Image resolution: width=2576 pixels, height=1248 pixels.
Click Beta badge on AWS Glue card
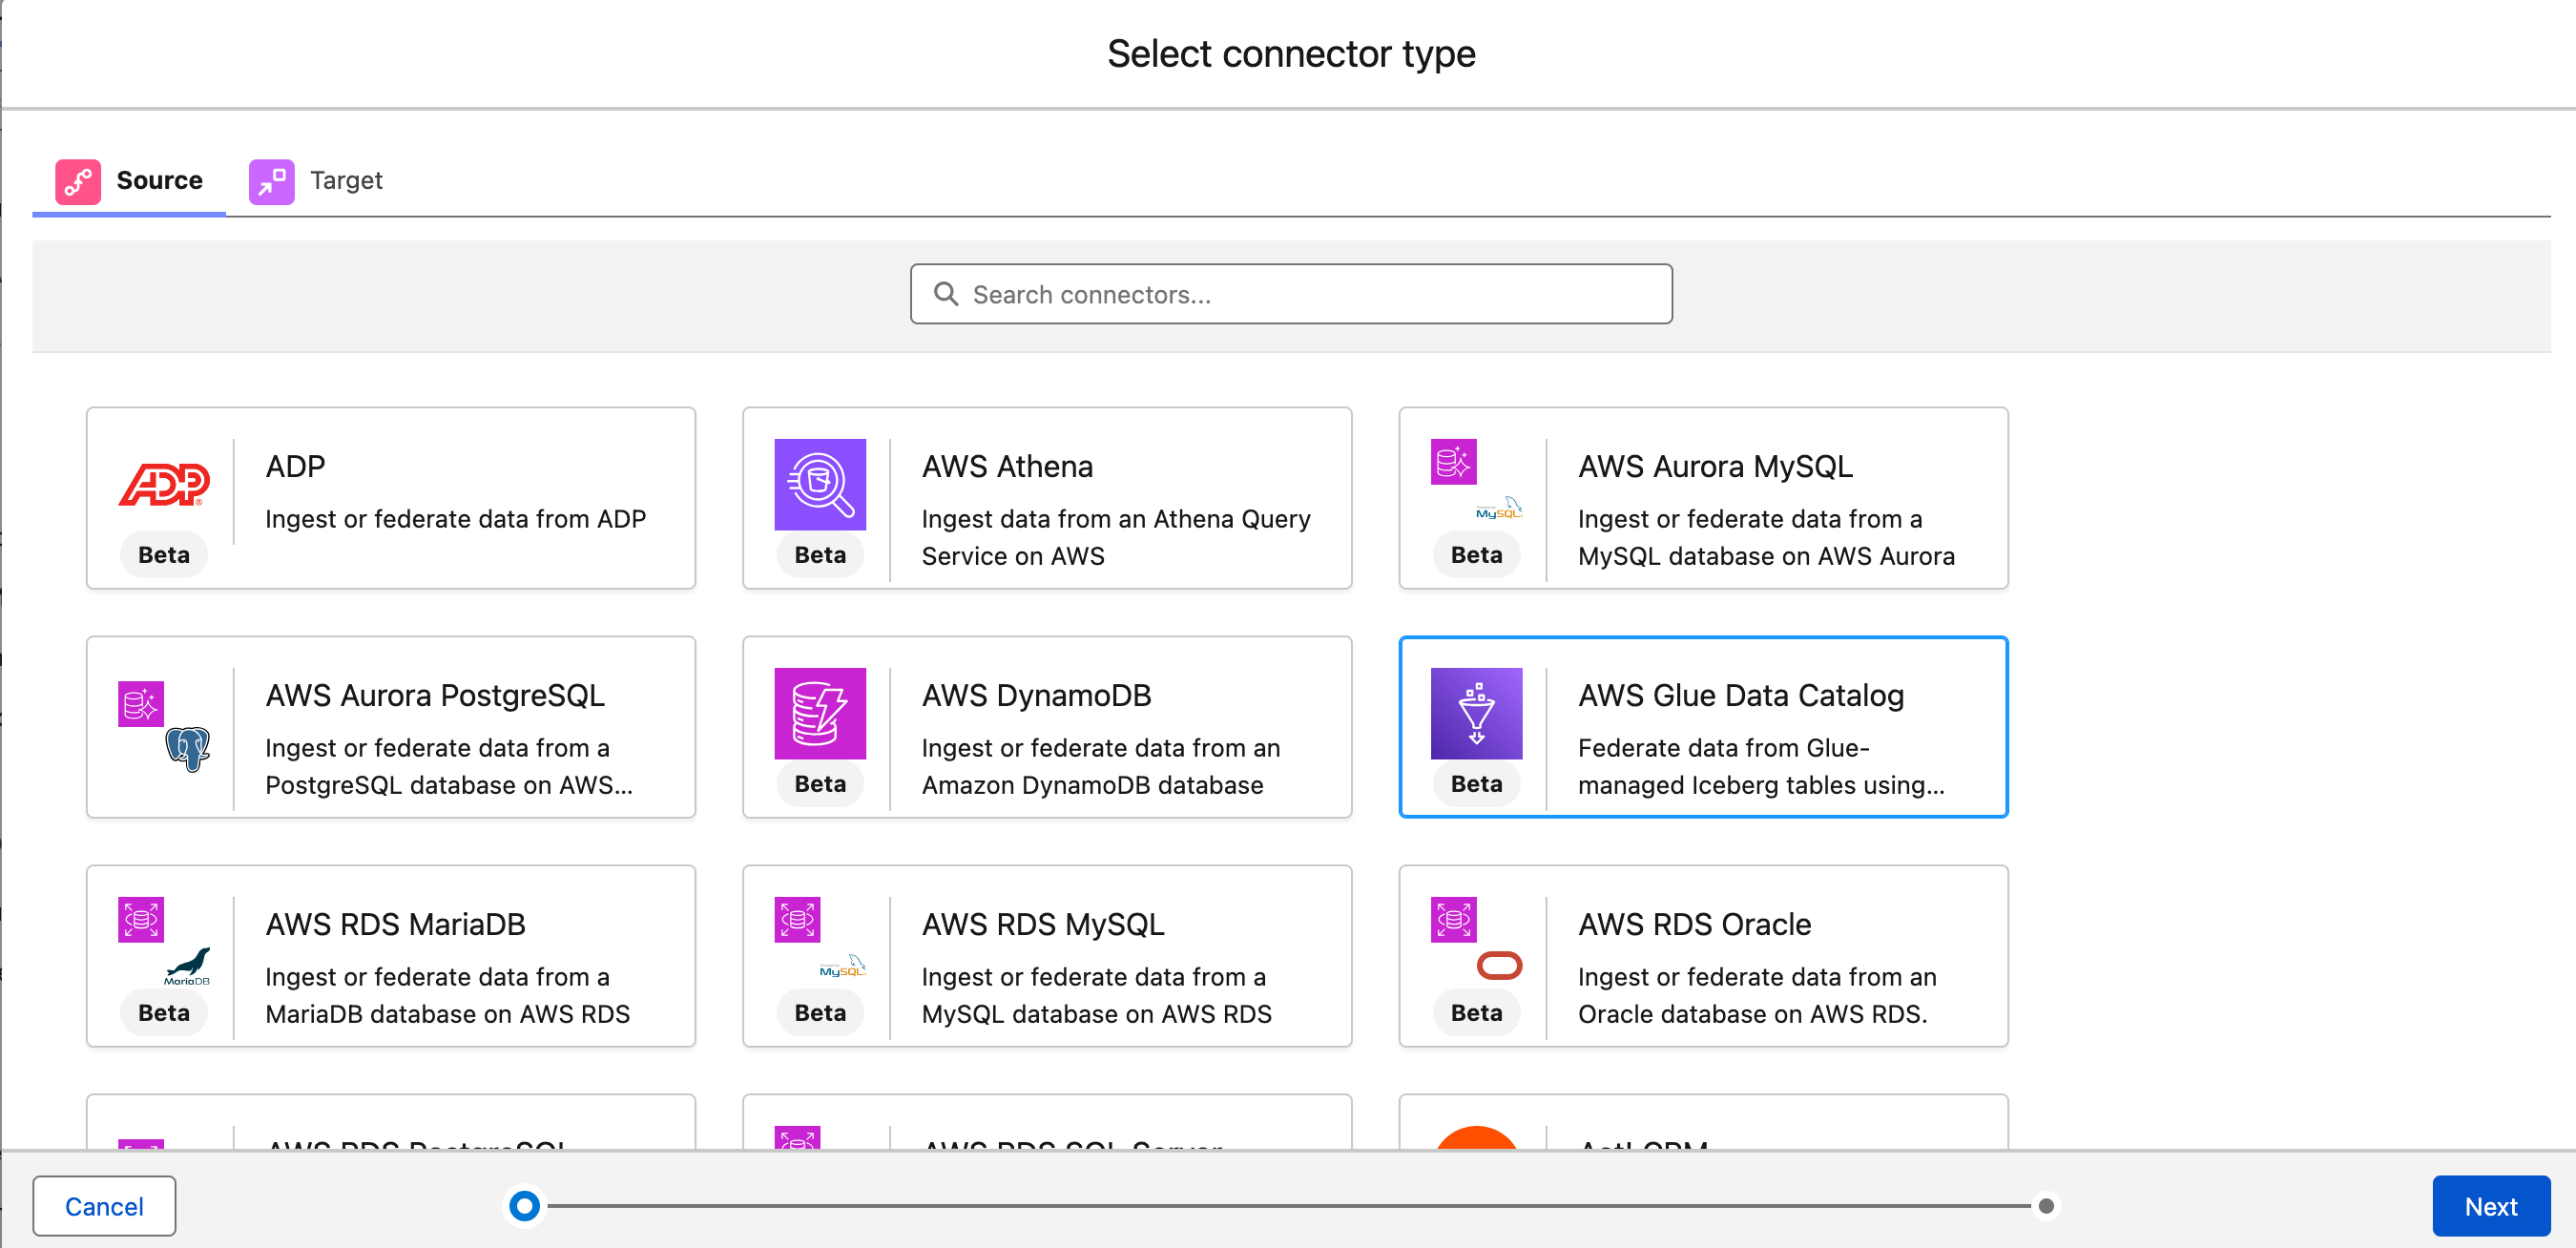coord(1476,784)
